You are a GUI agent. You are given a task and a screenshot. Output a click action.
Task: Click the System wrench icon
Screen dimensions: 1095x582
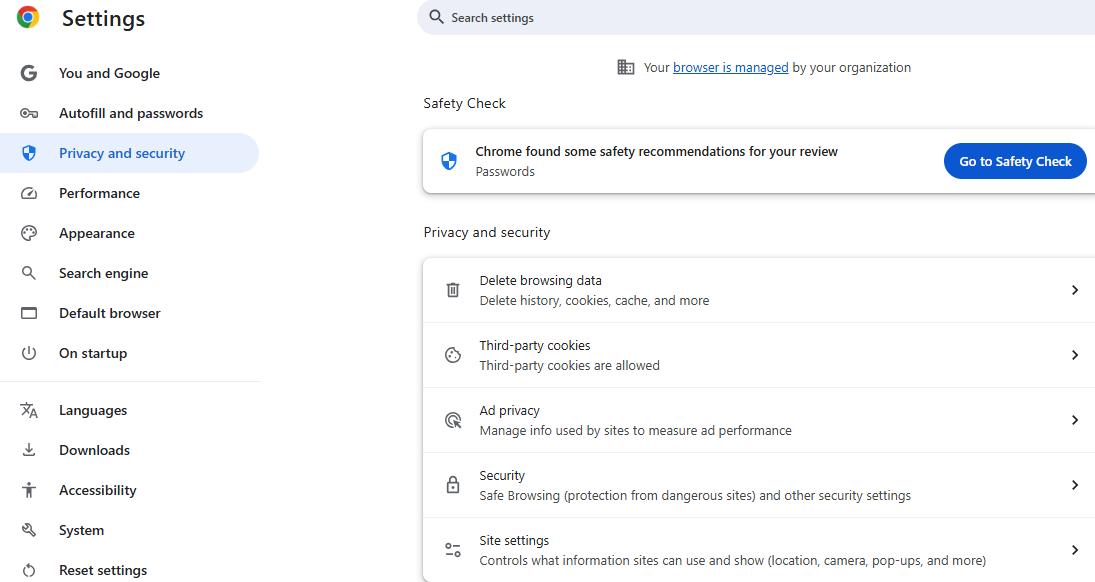pos(29,530)
